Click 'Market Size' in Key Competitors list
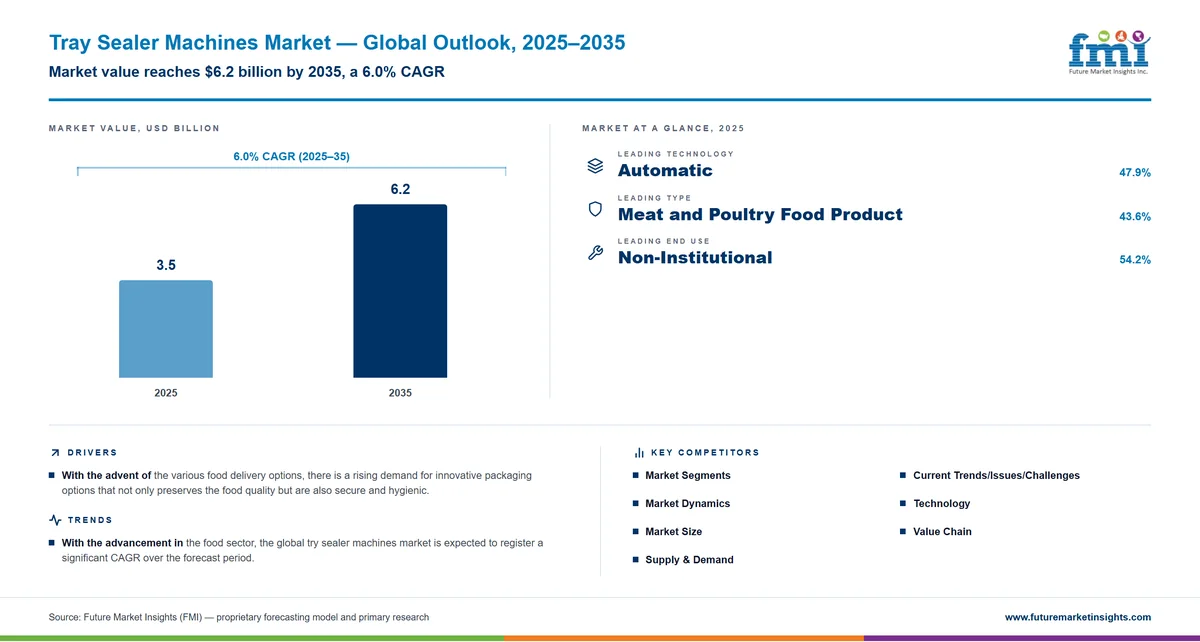The image size is (1200, 642). tap(674, 531)
